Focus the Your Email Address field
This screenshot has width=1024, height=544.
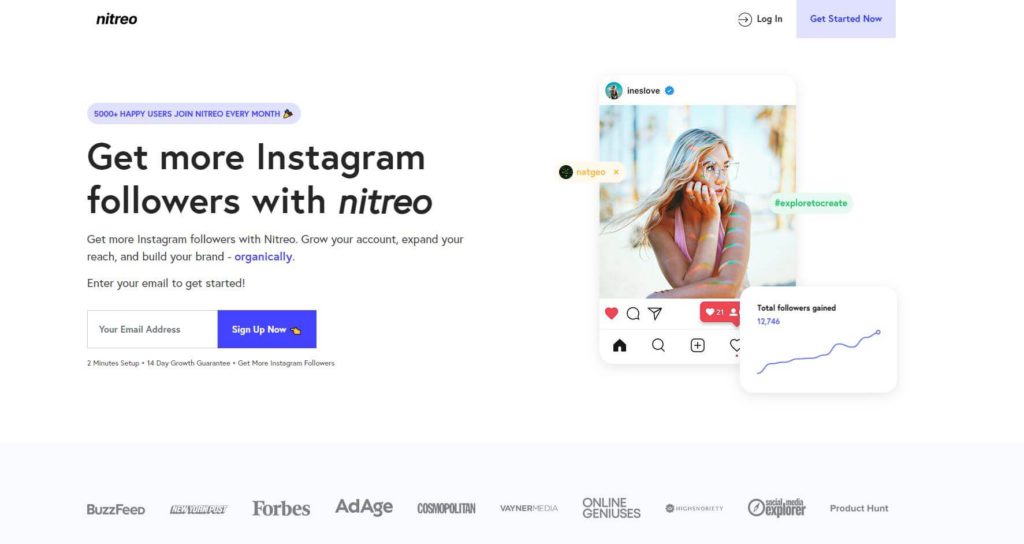(x=152, y=329)
